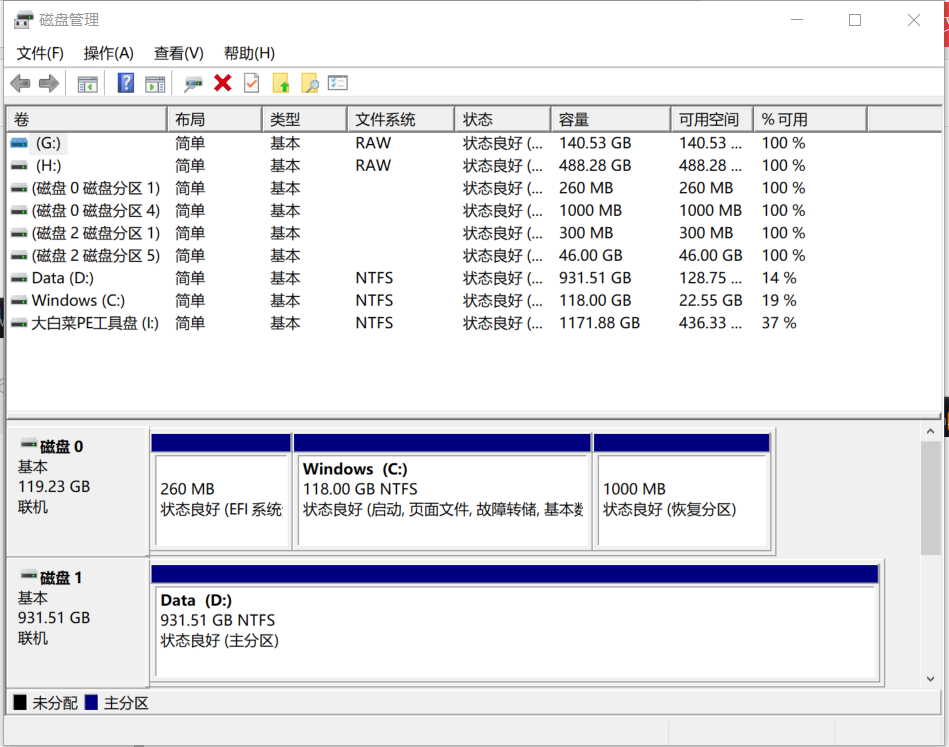Open Help via the blue question-mark icon
The image size is (949, 747).
pyautogui.click(x=125, y=83)
